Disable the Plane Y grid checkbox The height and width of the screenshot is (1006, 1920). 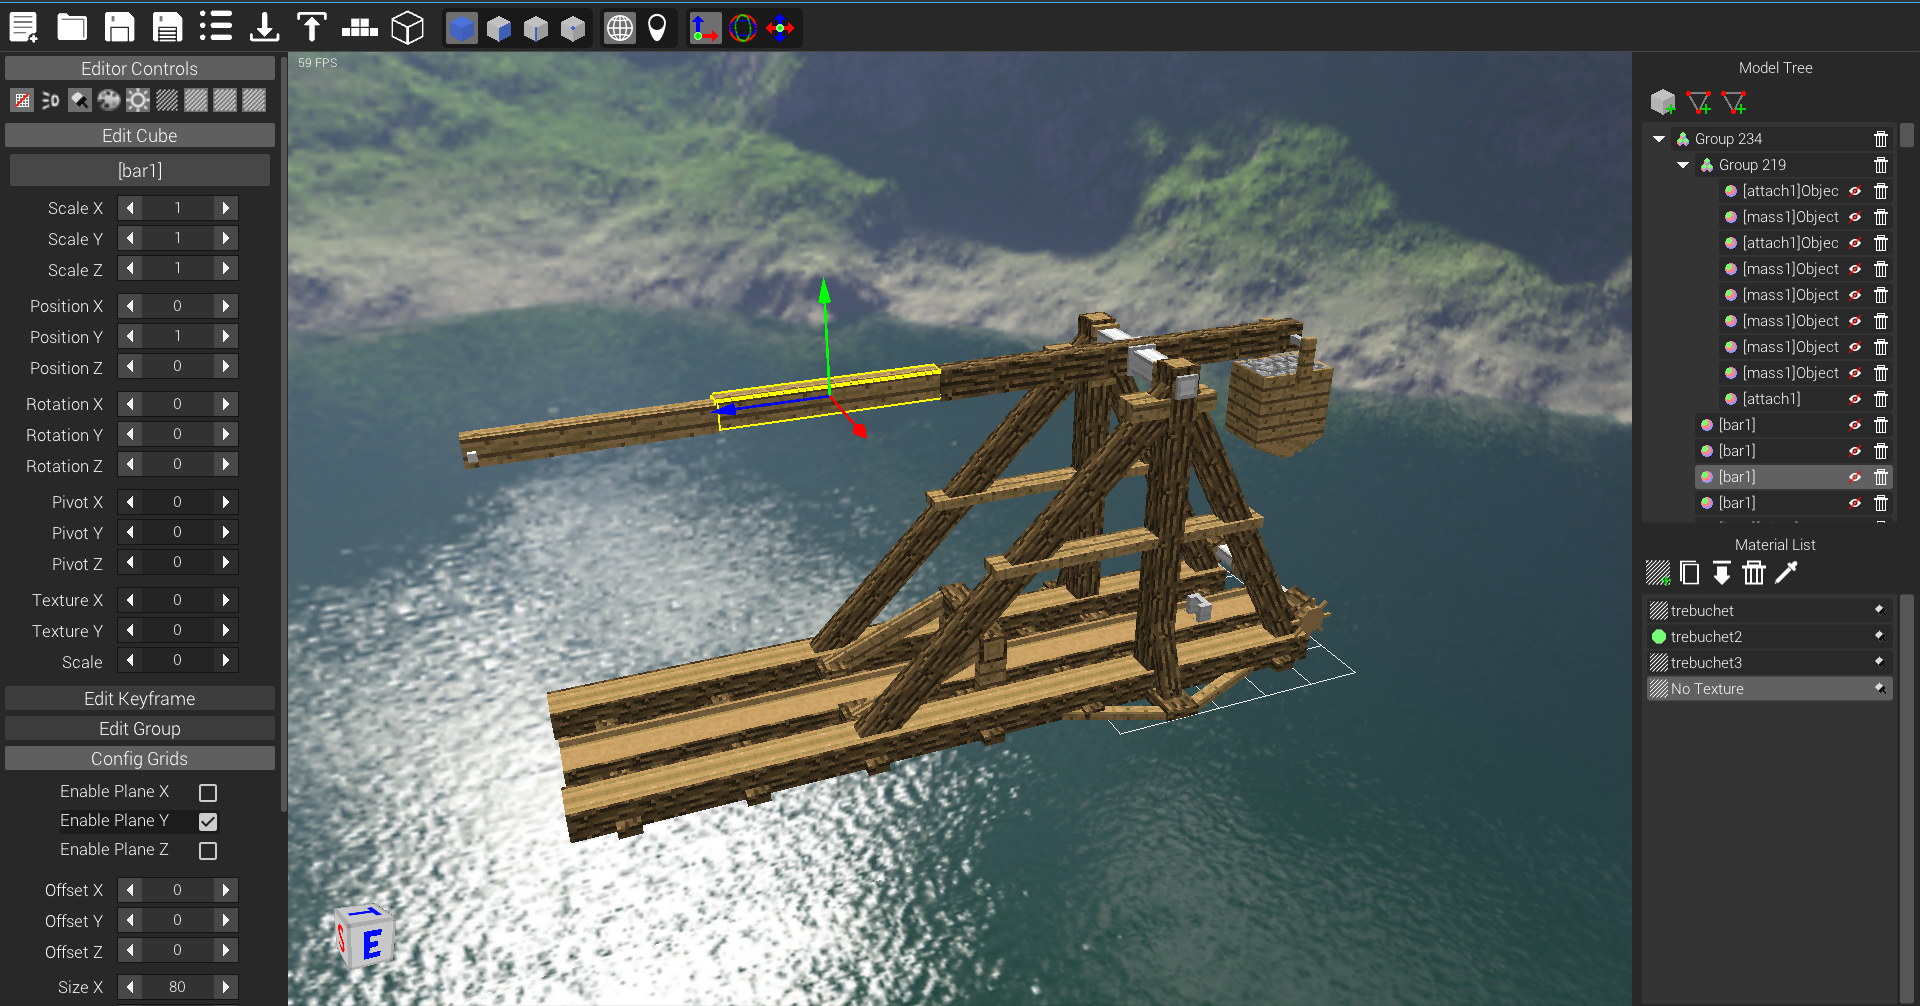[208, 821]
